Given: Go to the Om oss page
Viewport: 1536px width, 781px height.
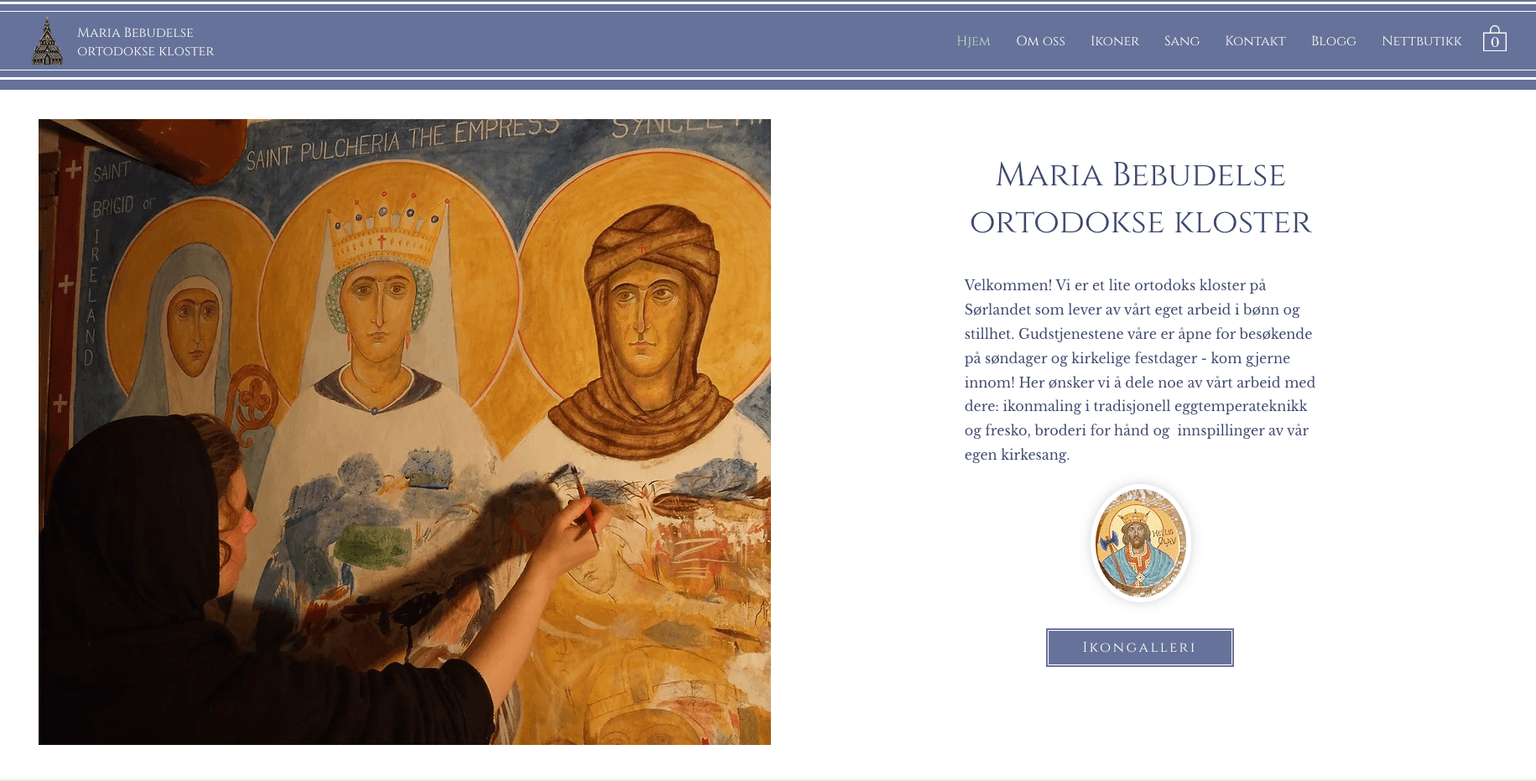Looking at the screenshot, I should click(x=1040, y=41).
